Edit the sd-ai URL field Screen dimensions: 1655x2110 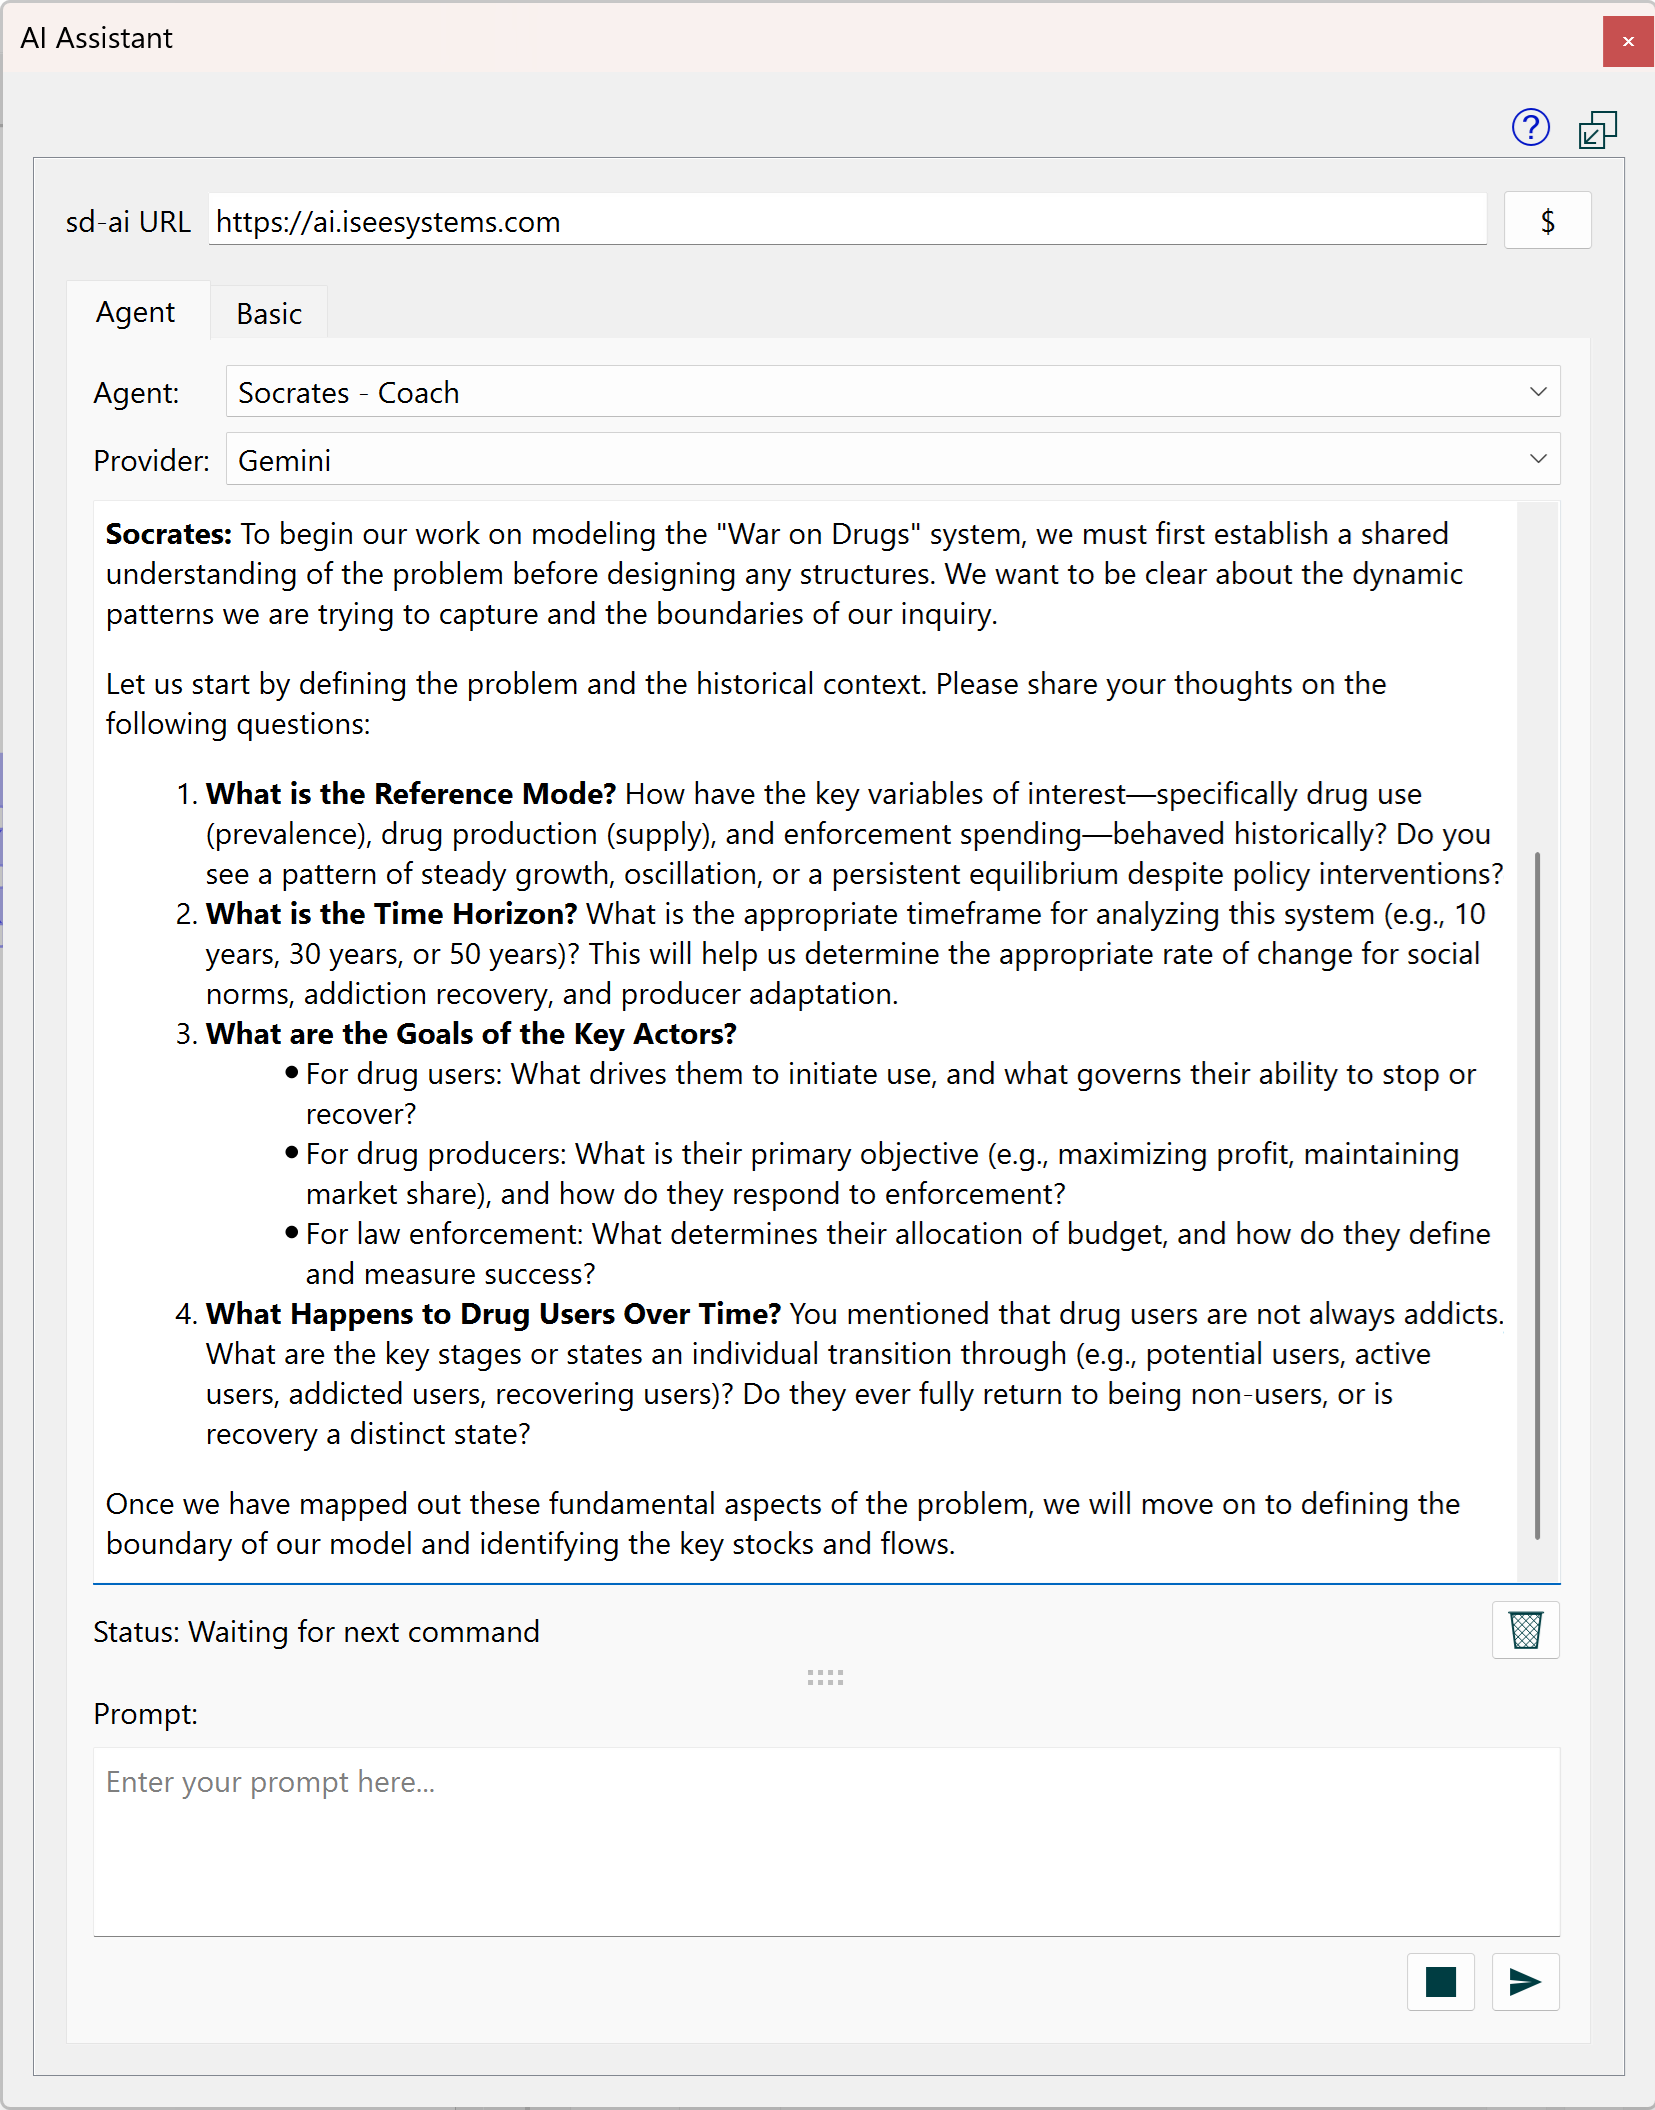click(847, 221)
